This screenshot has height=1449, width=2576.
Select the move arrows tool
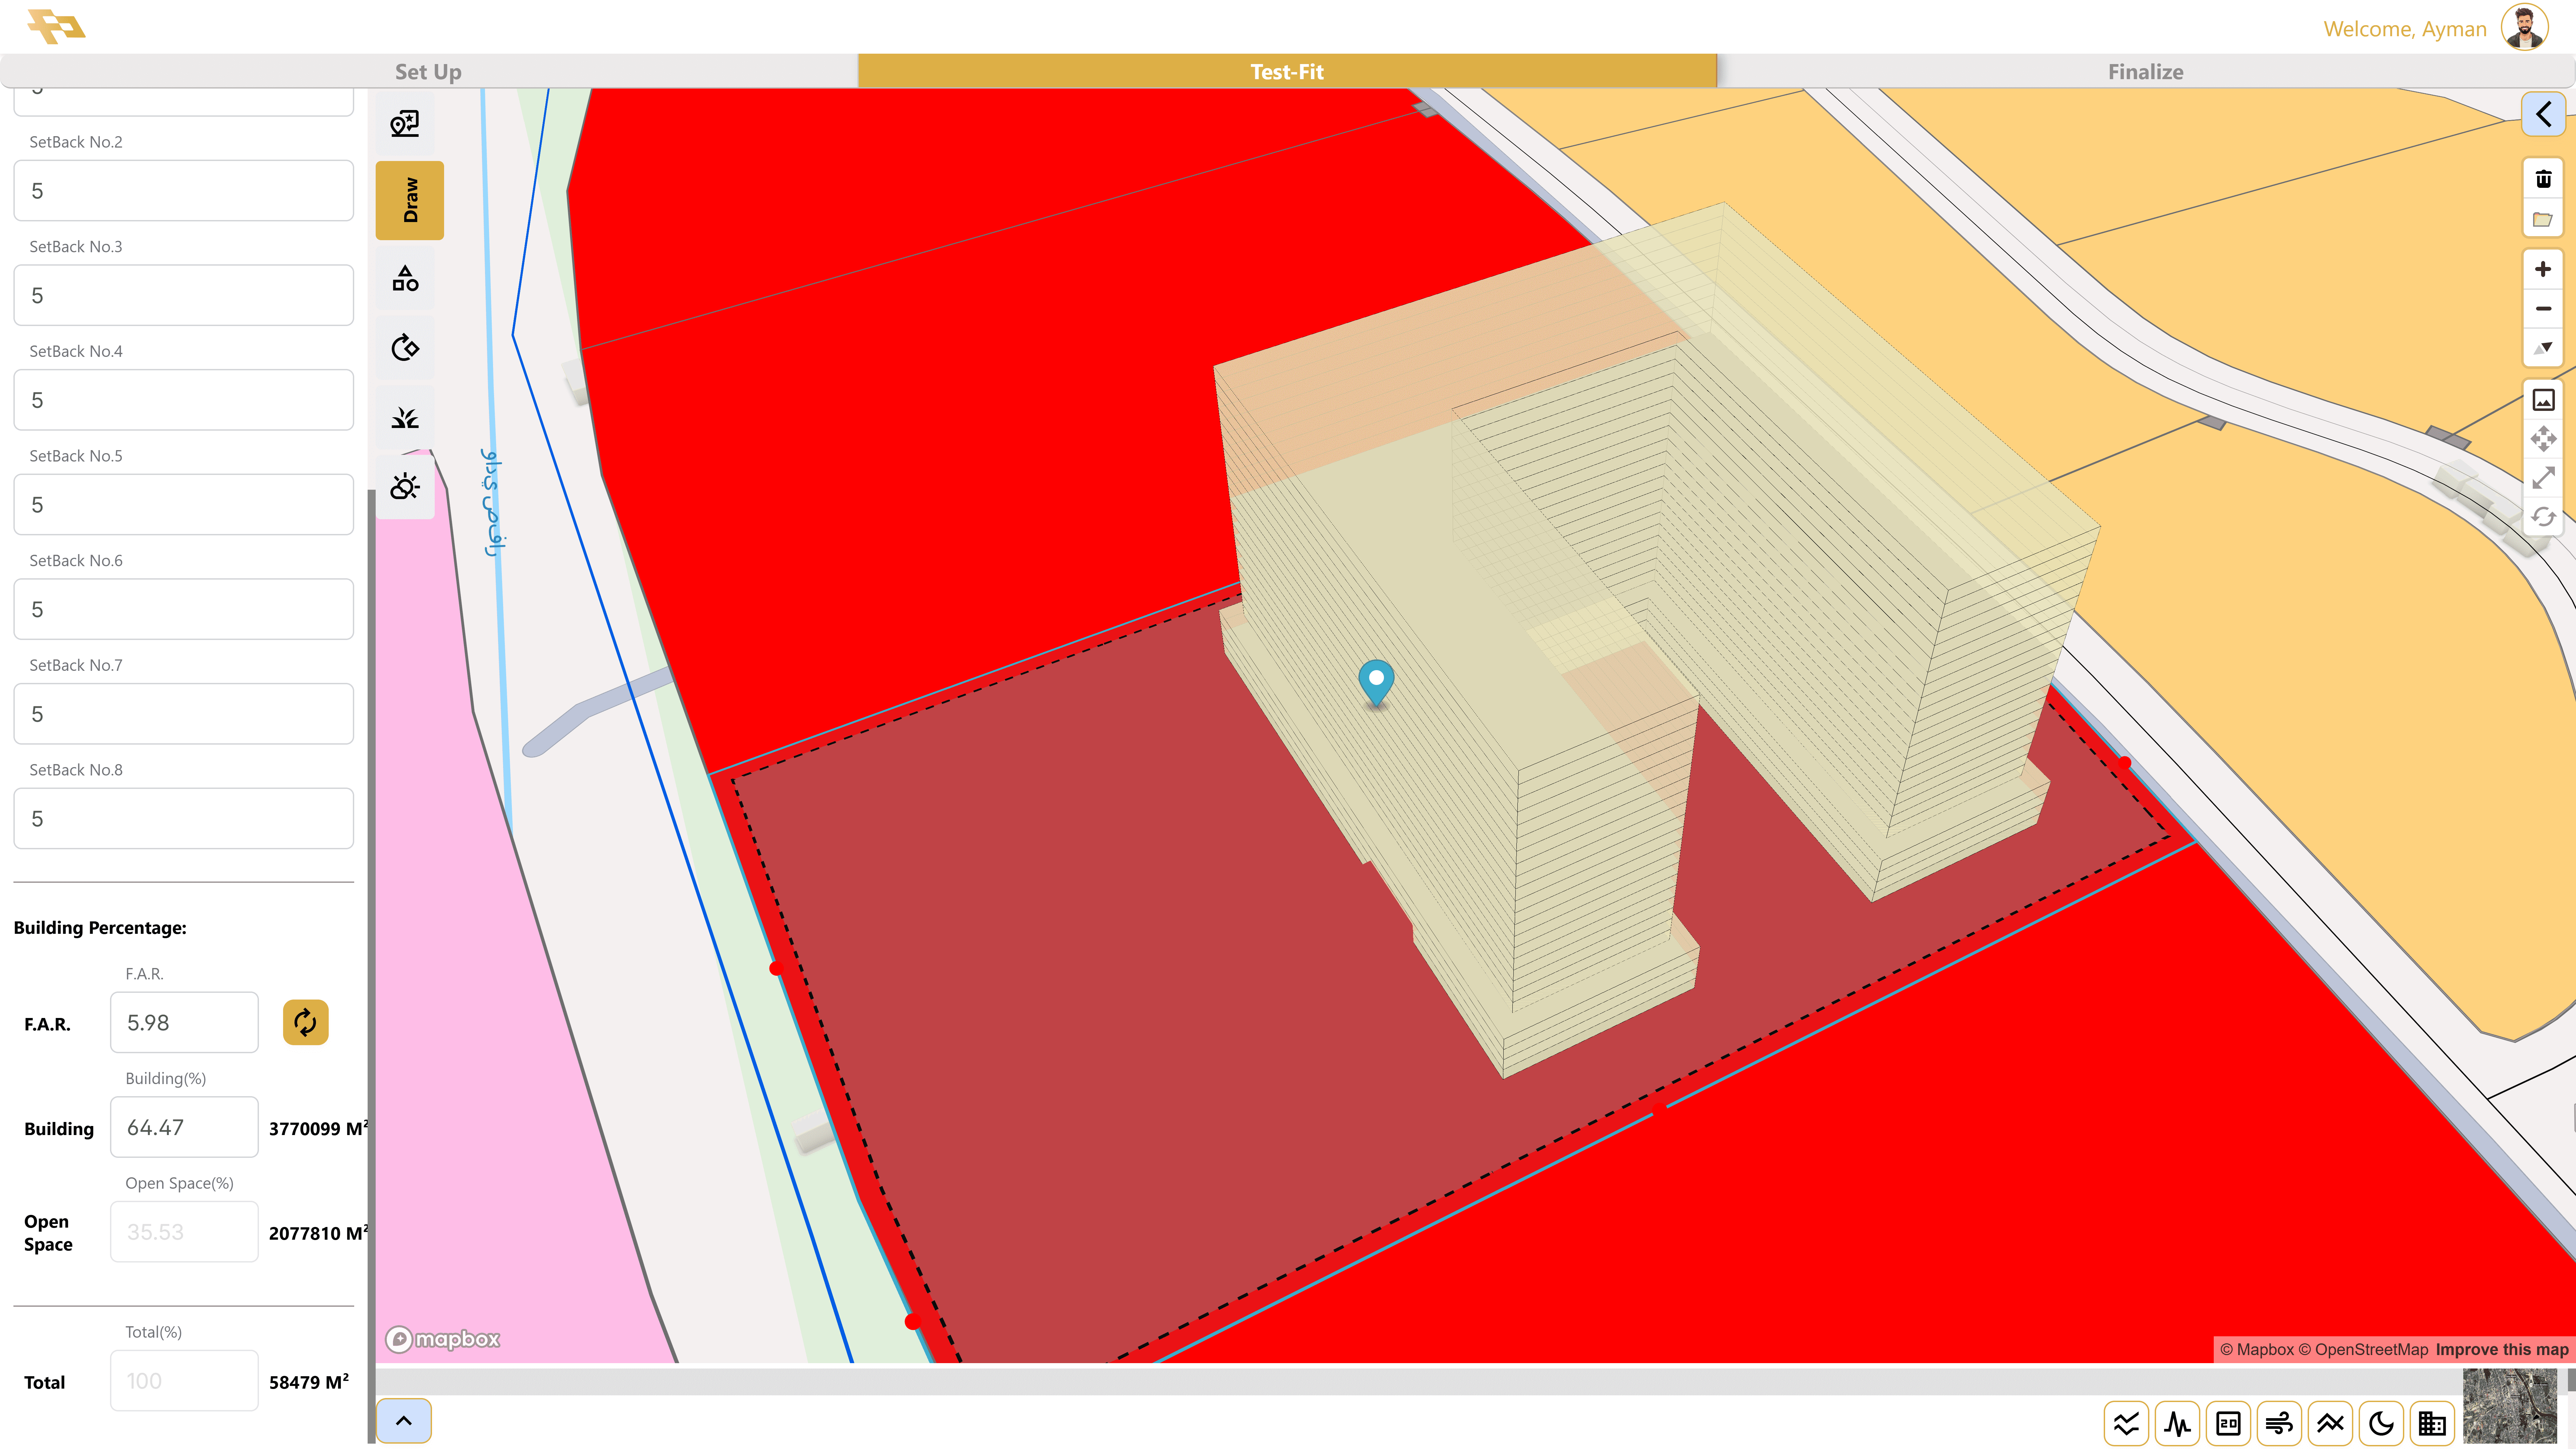tap(2543, 439)
